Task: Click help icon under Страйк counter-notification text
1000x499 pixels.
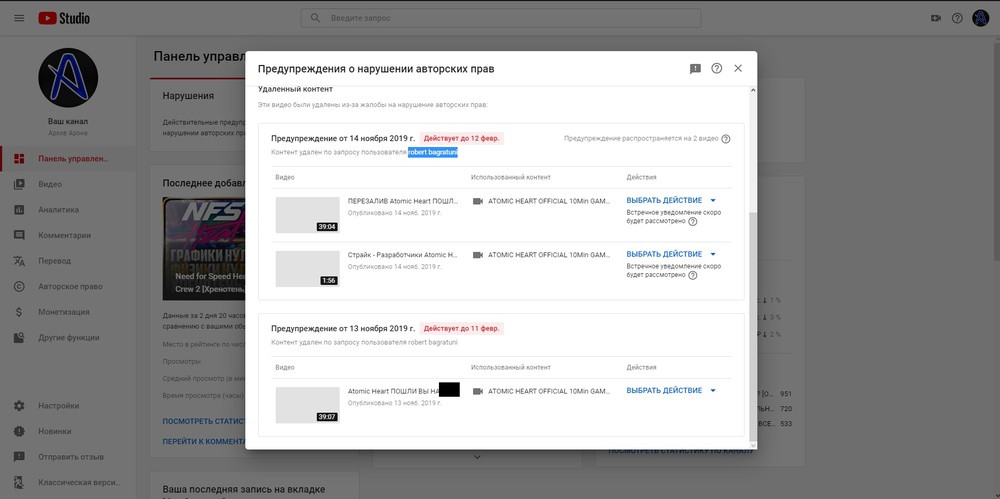Action: [x=693, y=276]
